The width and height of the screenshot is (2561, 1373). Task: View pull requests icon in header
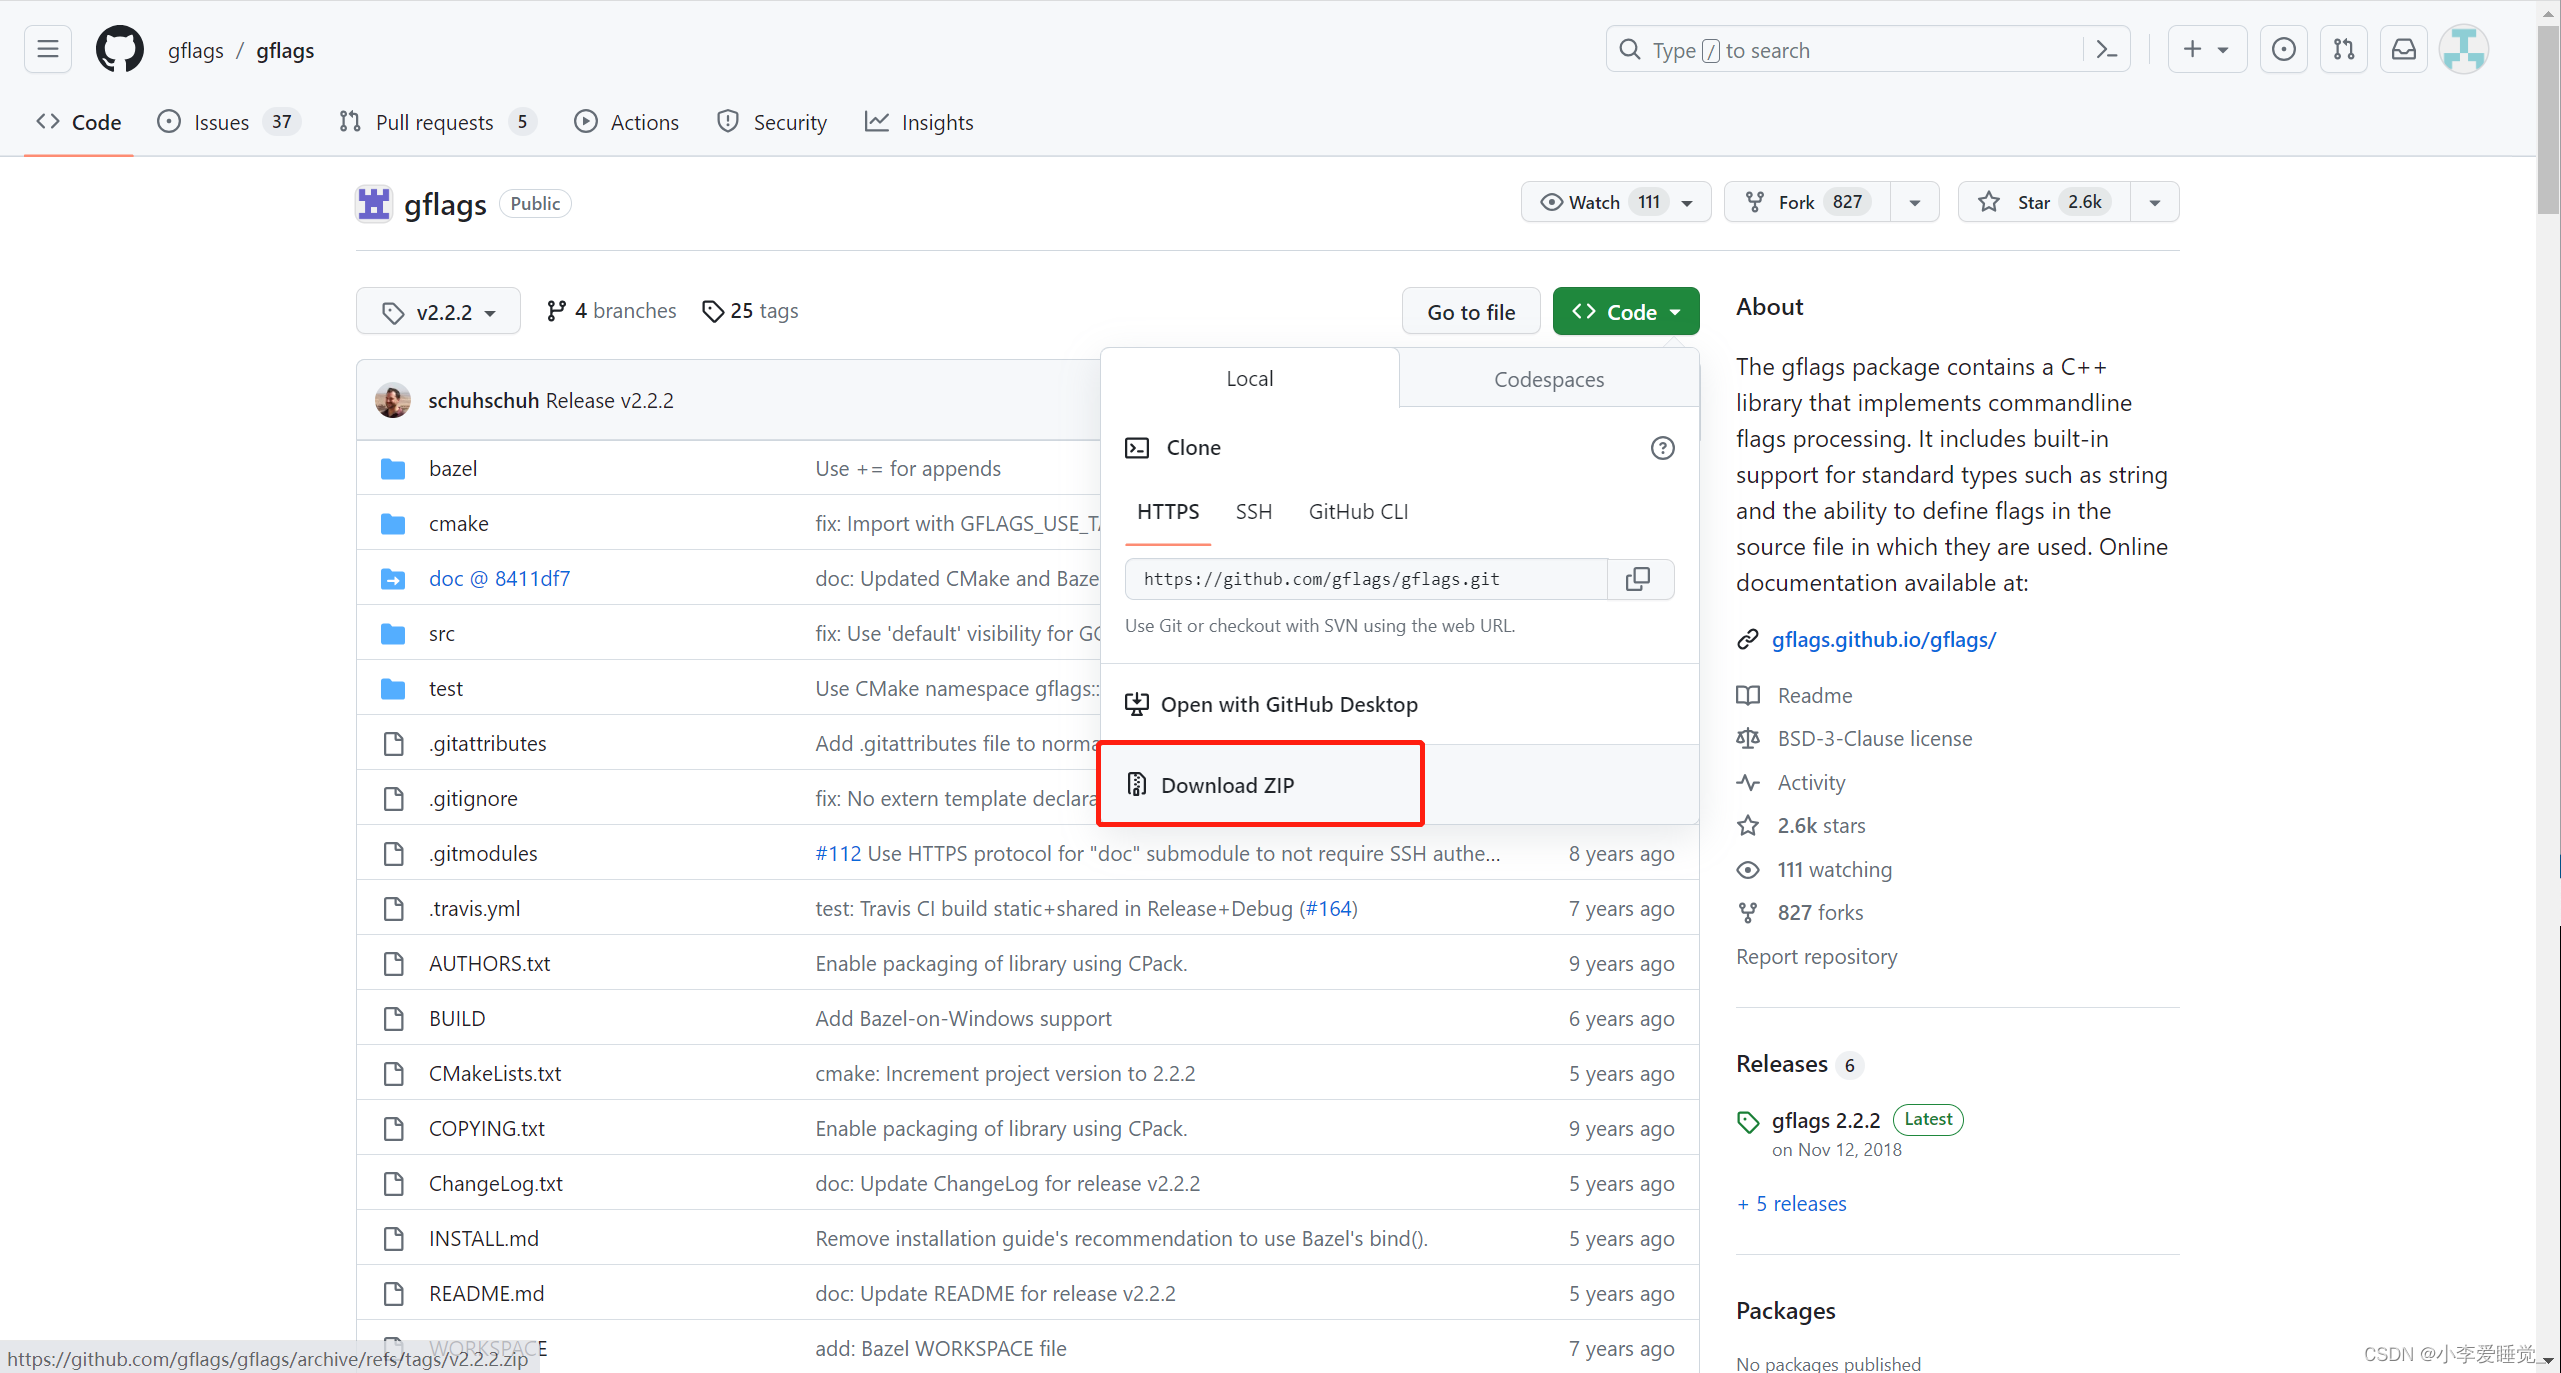point(2343,50)
